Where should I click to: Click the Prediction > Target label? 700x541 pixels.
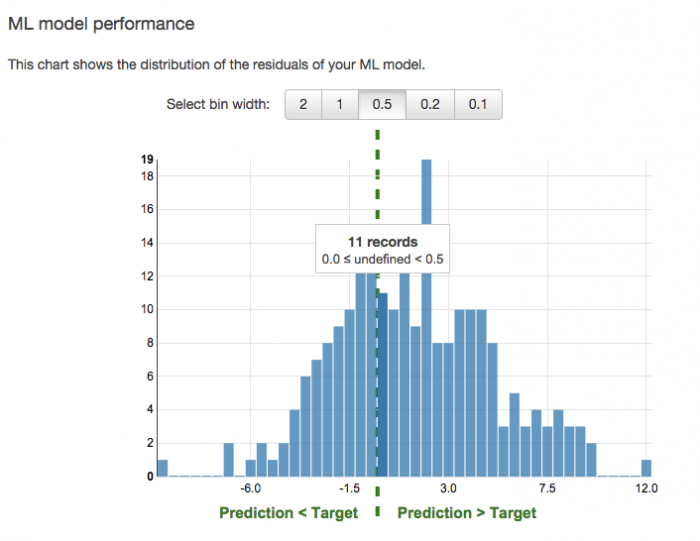[x=467, y=513]
